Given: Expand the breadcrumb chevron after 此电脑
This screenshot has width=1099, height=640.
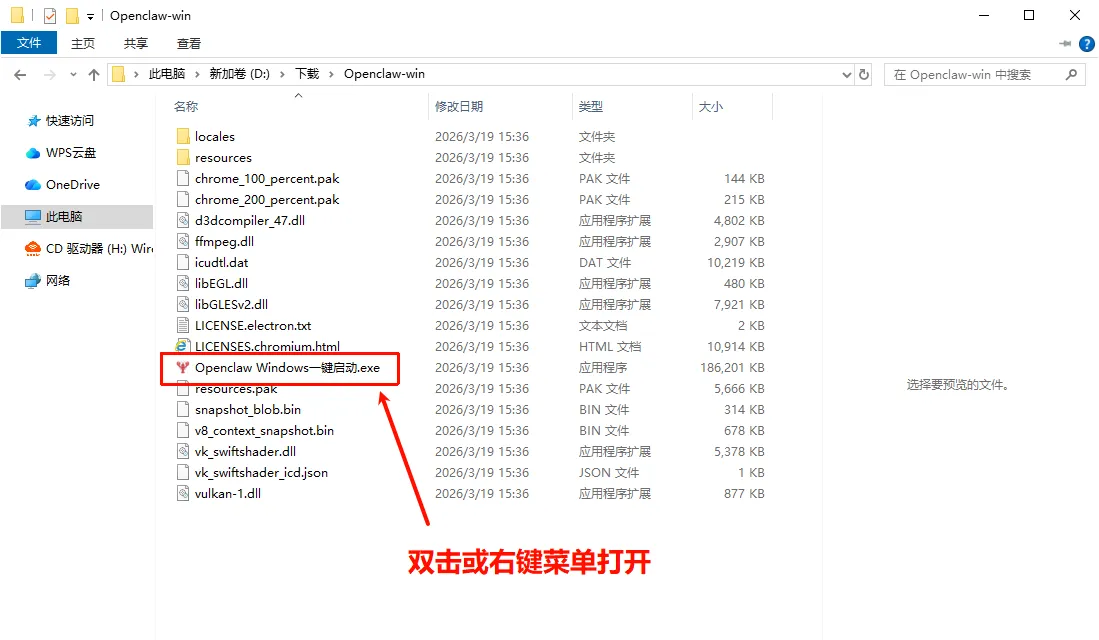Looking at the screenshot, I should [x=197, y=74].
